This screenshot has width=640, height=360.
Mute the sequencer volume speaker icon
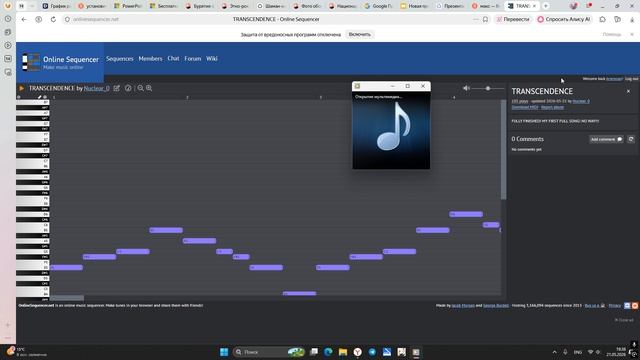tap(466, 88)
